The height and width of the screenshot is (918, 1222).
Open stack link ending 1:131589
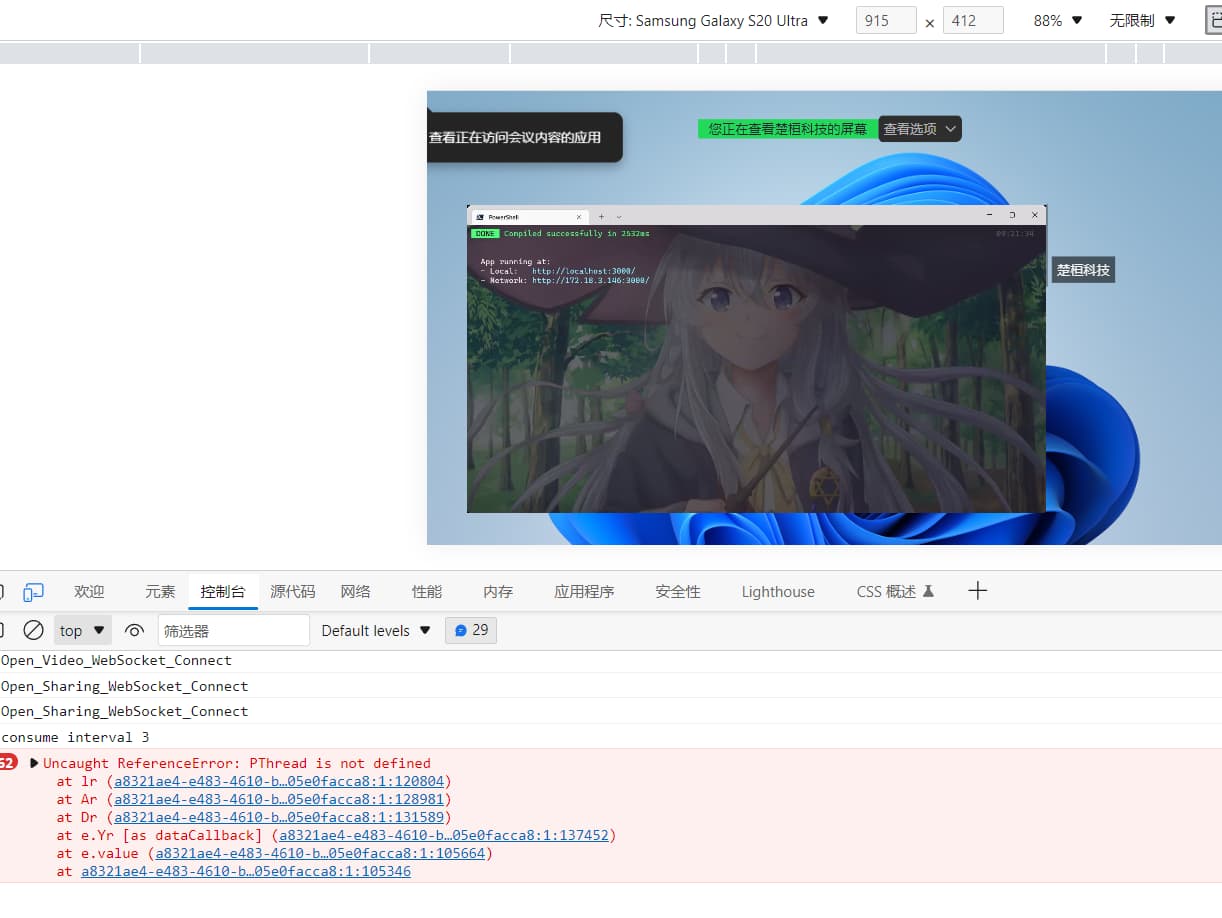(280, 817)
